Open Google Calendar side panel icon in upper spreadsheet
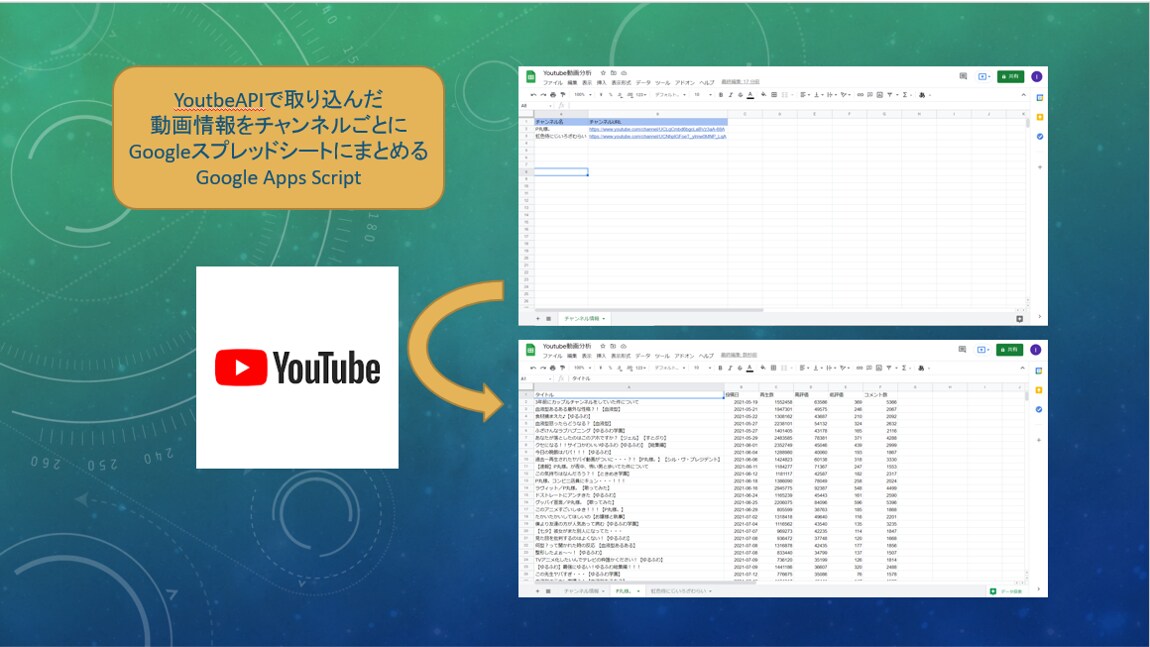1150x647 pixels. tap(1040, 98)
